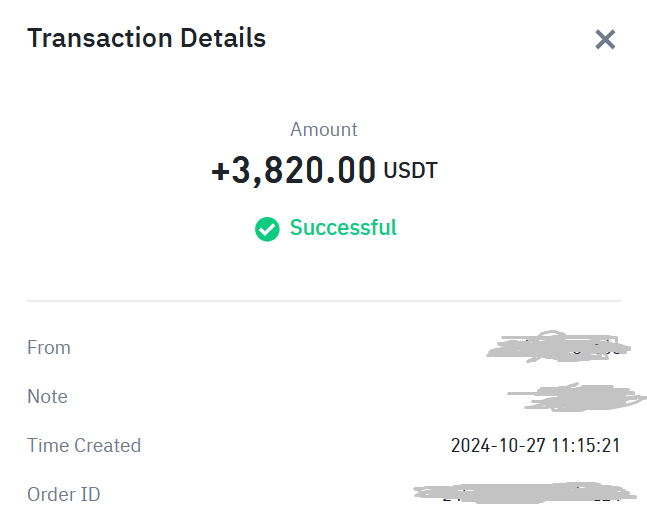Click the Transaction Details title
This screenshot has width=647, height=532.
[146, 38]
